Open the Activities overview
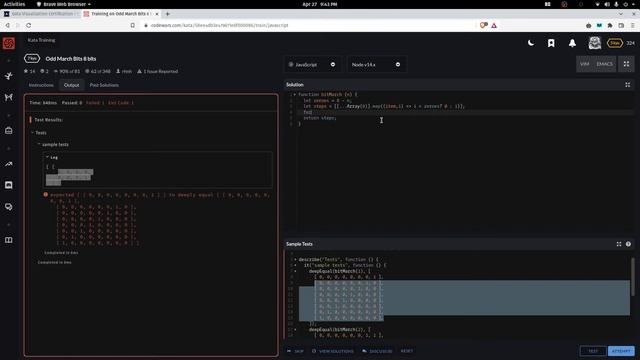The image size is (640, 360). (x=14, y=4)
